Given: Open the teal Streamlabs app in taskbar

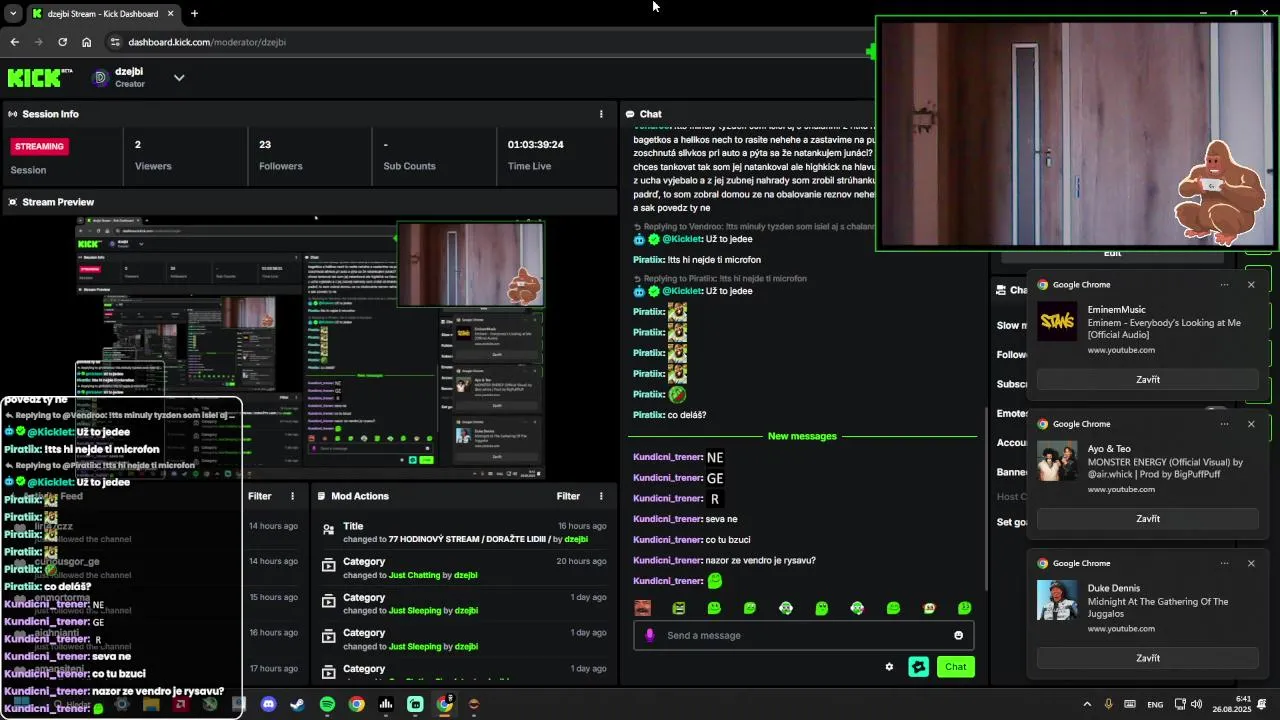Looking at the screenshot, I should coord(415,704).
